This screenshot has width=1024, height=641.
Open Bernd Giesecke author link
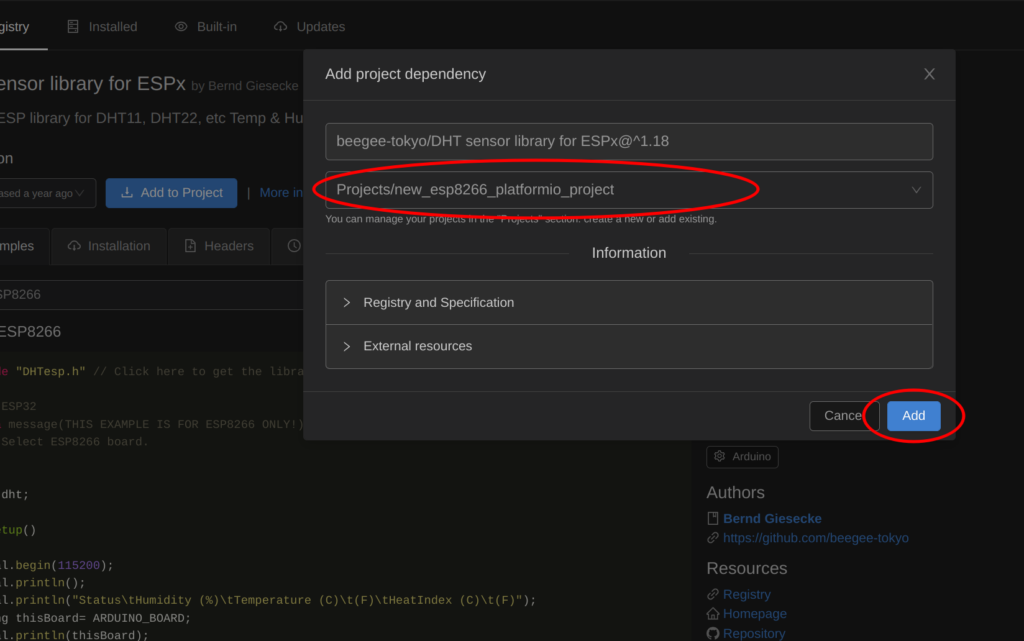click(x=771, y=518)
